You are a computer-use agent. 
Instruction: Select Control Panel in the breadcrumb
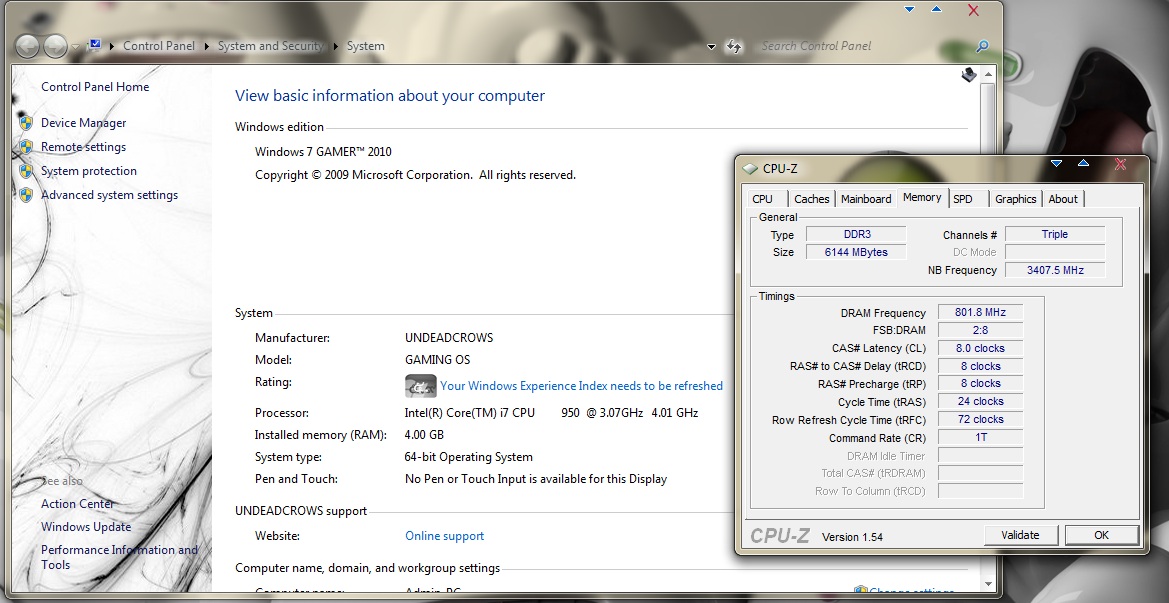pyautogui.click(x=159, y=46)
